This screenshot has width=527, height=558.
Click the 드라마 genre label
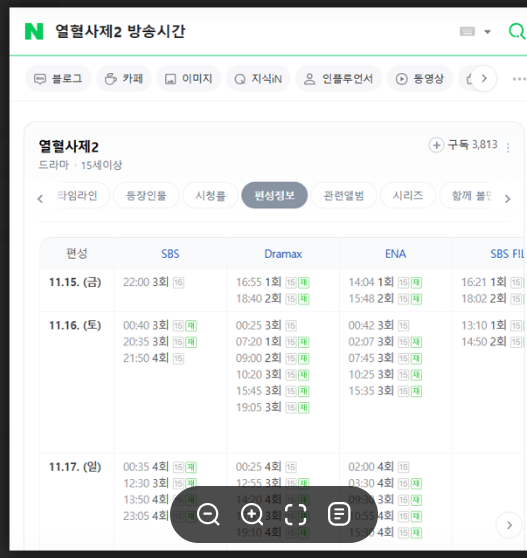54,165
